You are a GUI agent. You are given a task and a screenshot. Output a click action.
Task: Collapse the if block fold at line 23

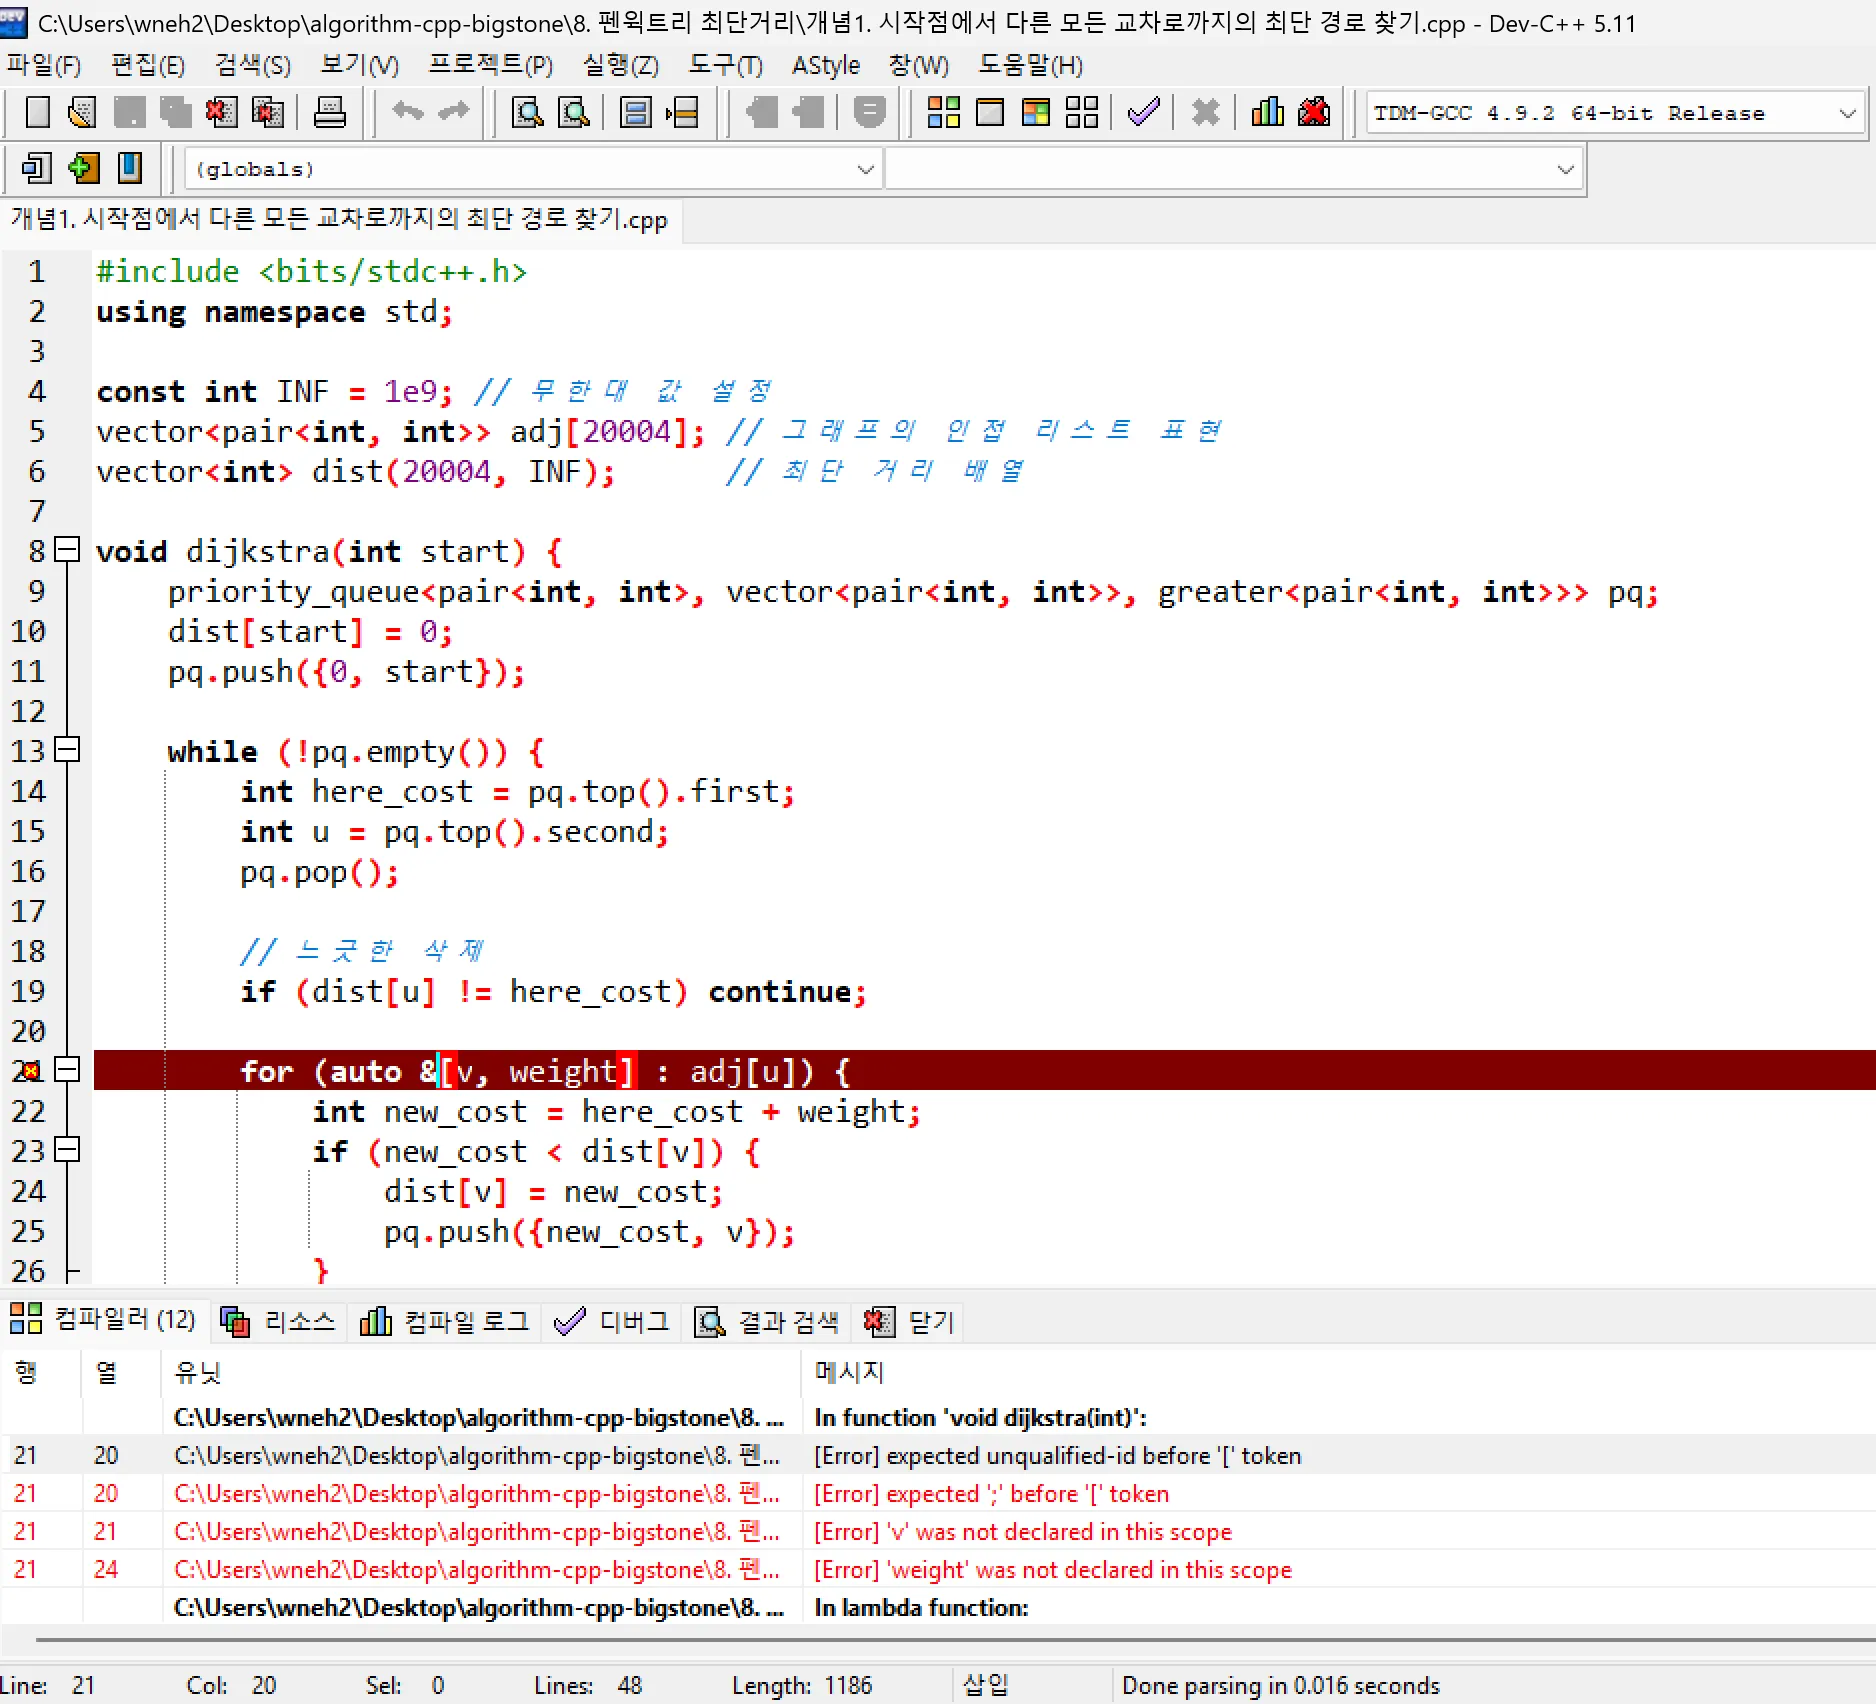[67, 1149]
